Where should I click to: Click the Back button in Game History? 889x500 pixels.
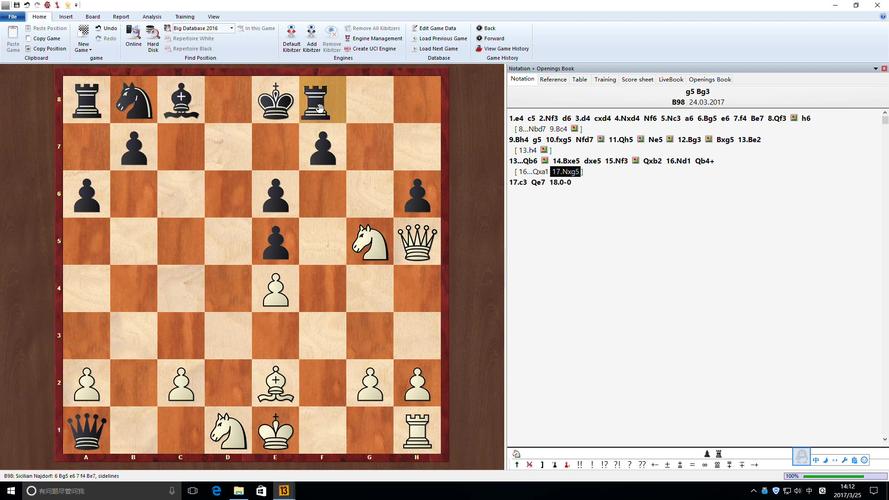(486, 28)
